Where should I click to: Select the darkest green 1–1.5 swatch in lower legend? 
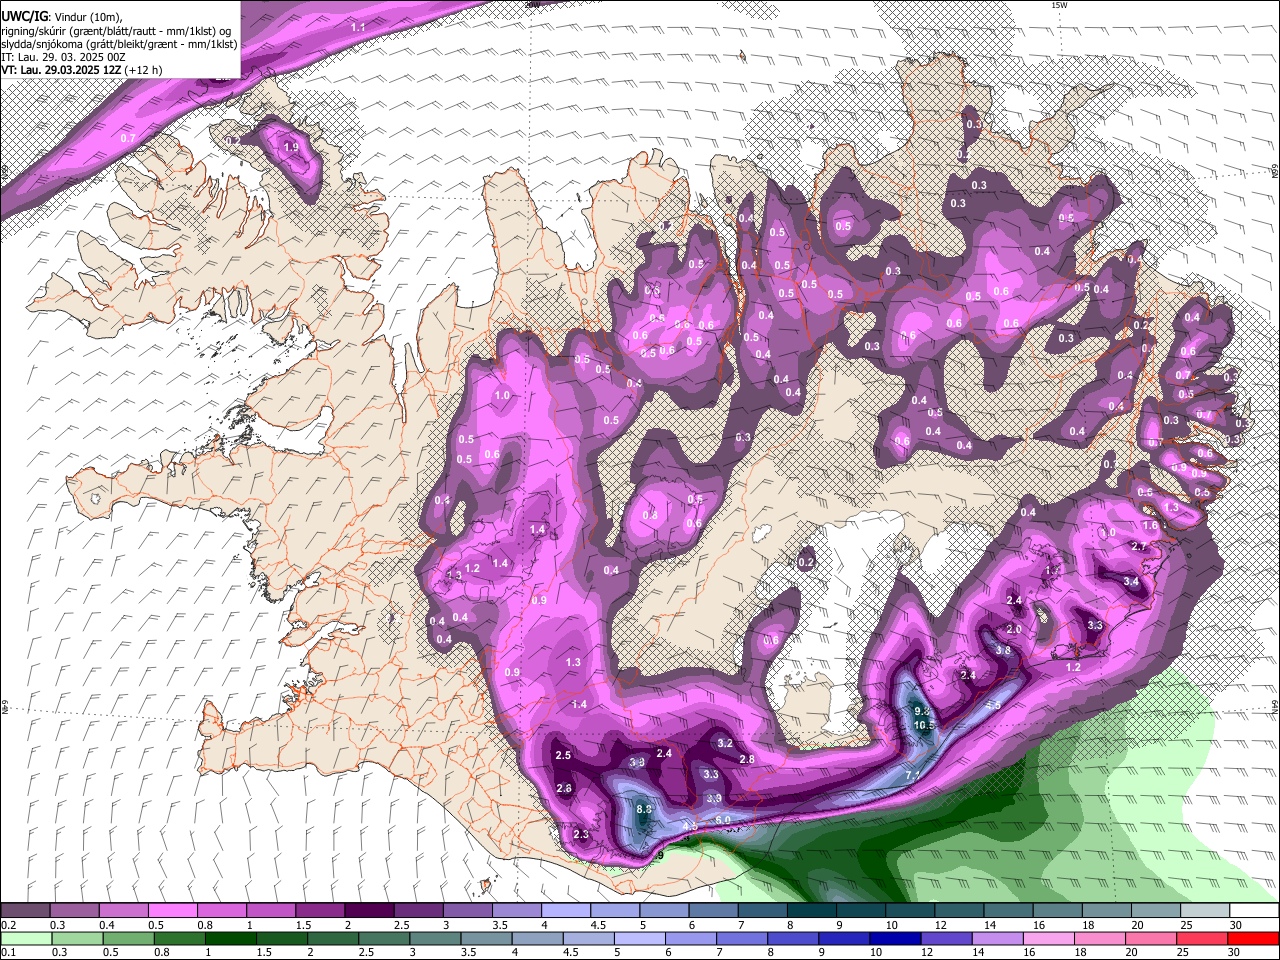click(x=230, y=938)
